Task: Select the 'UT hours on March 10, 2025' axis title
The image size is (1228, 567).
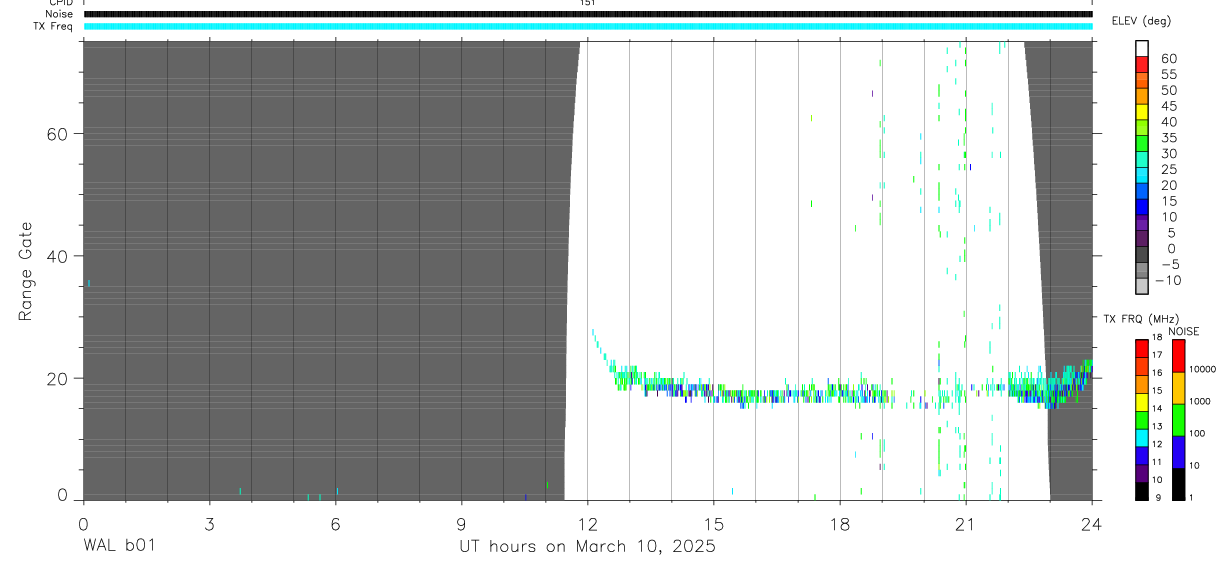Action: [x=587, y=547]
